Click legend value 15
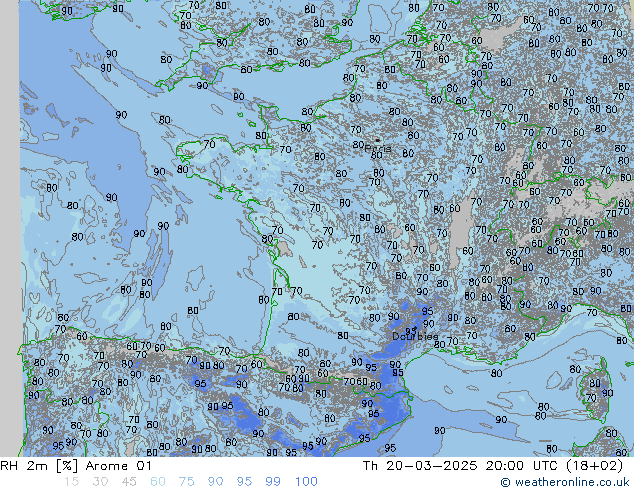Screen dimensions: 634x490 pos(71,482)
